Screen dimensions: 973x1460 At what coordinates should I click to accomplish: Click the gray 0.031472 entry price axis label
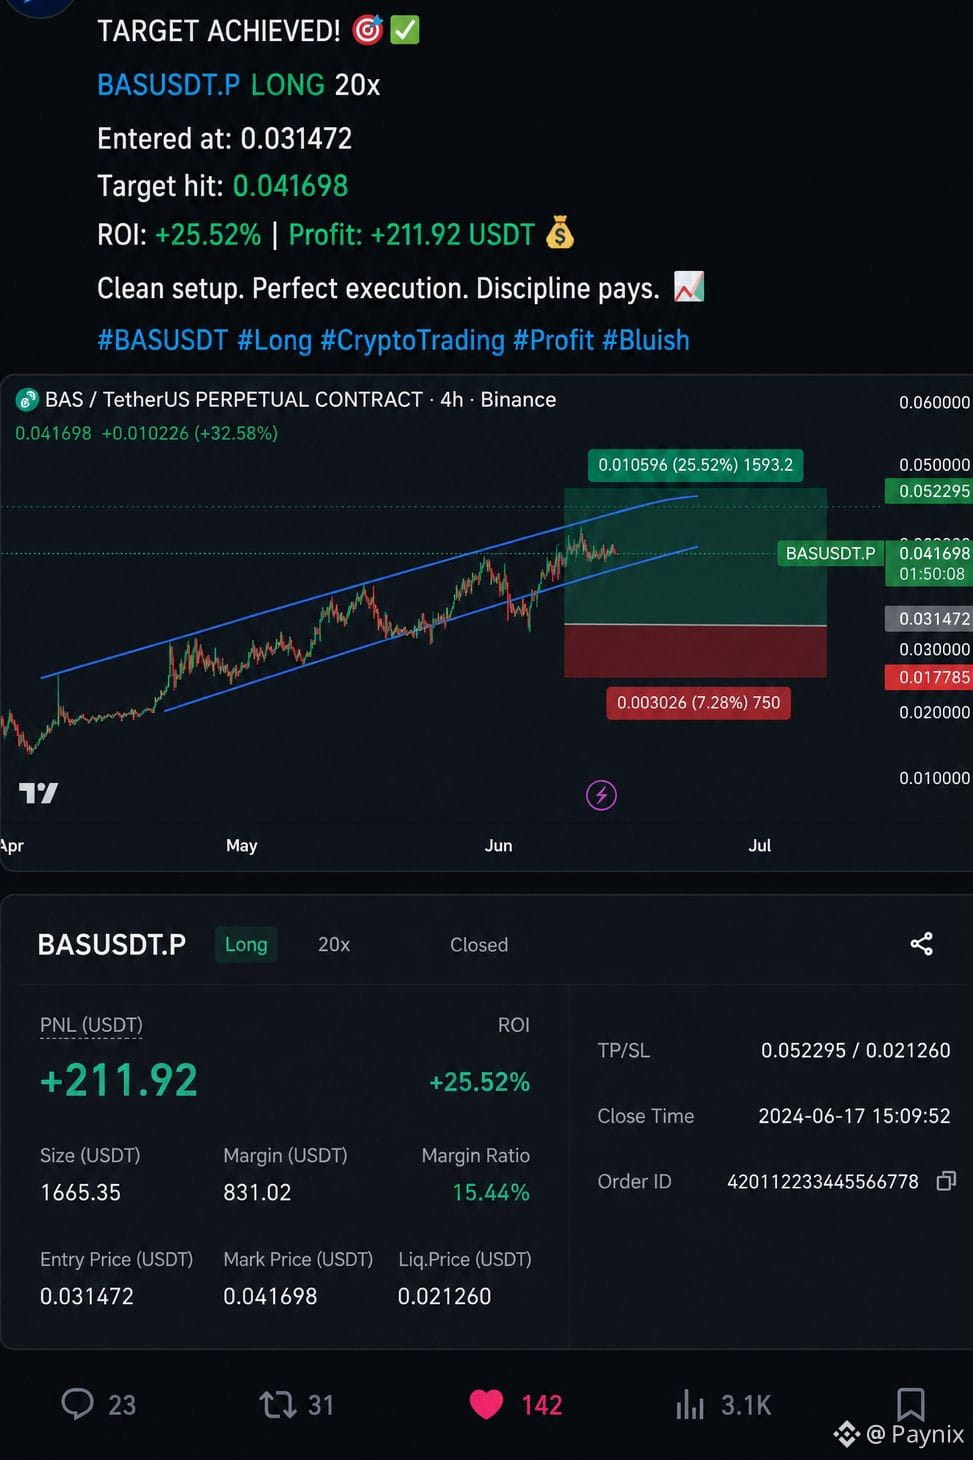point(929,618)
